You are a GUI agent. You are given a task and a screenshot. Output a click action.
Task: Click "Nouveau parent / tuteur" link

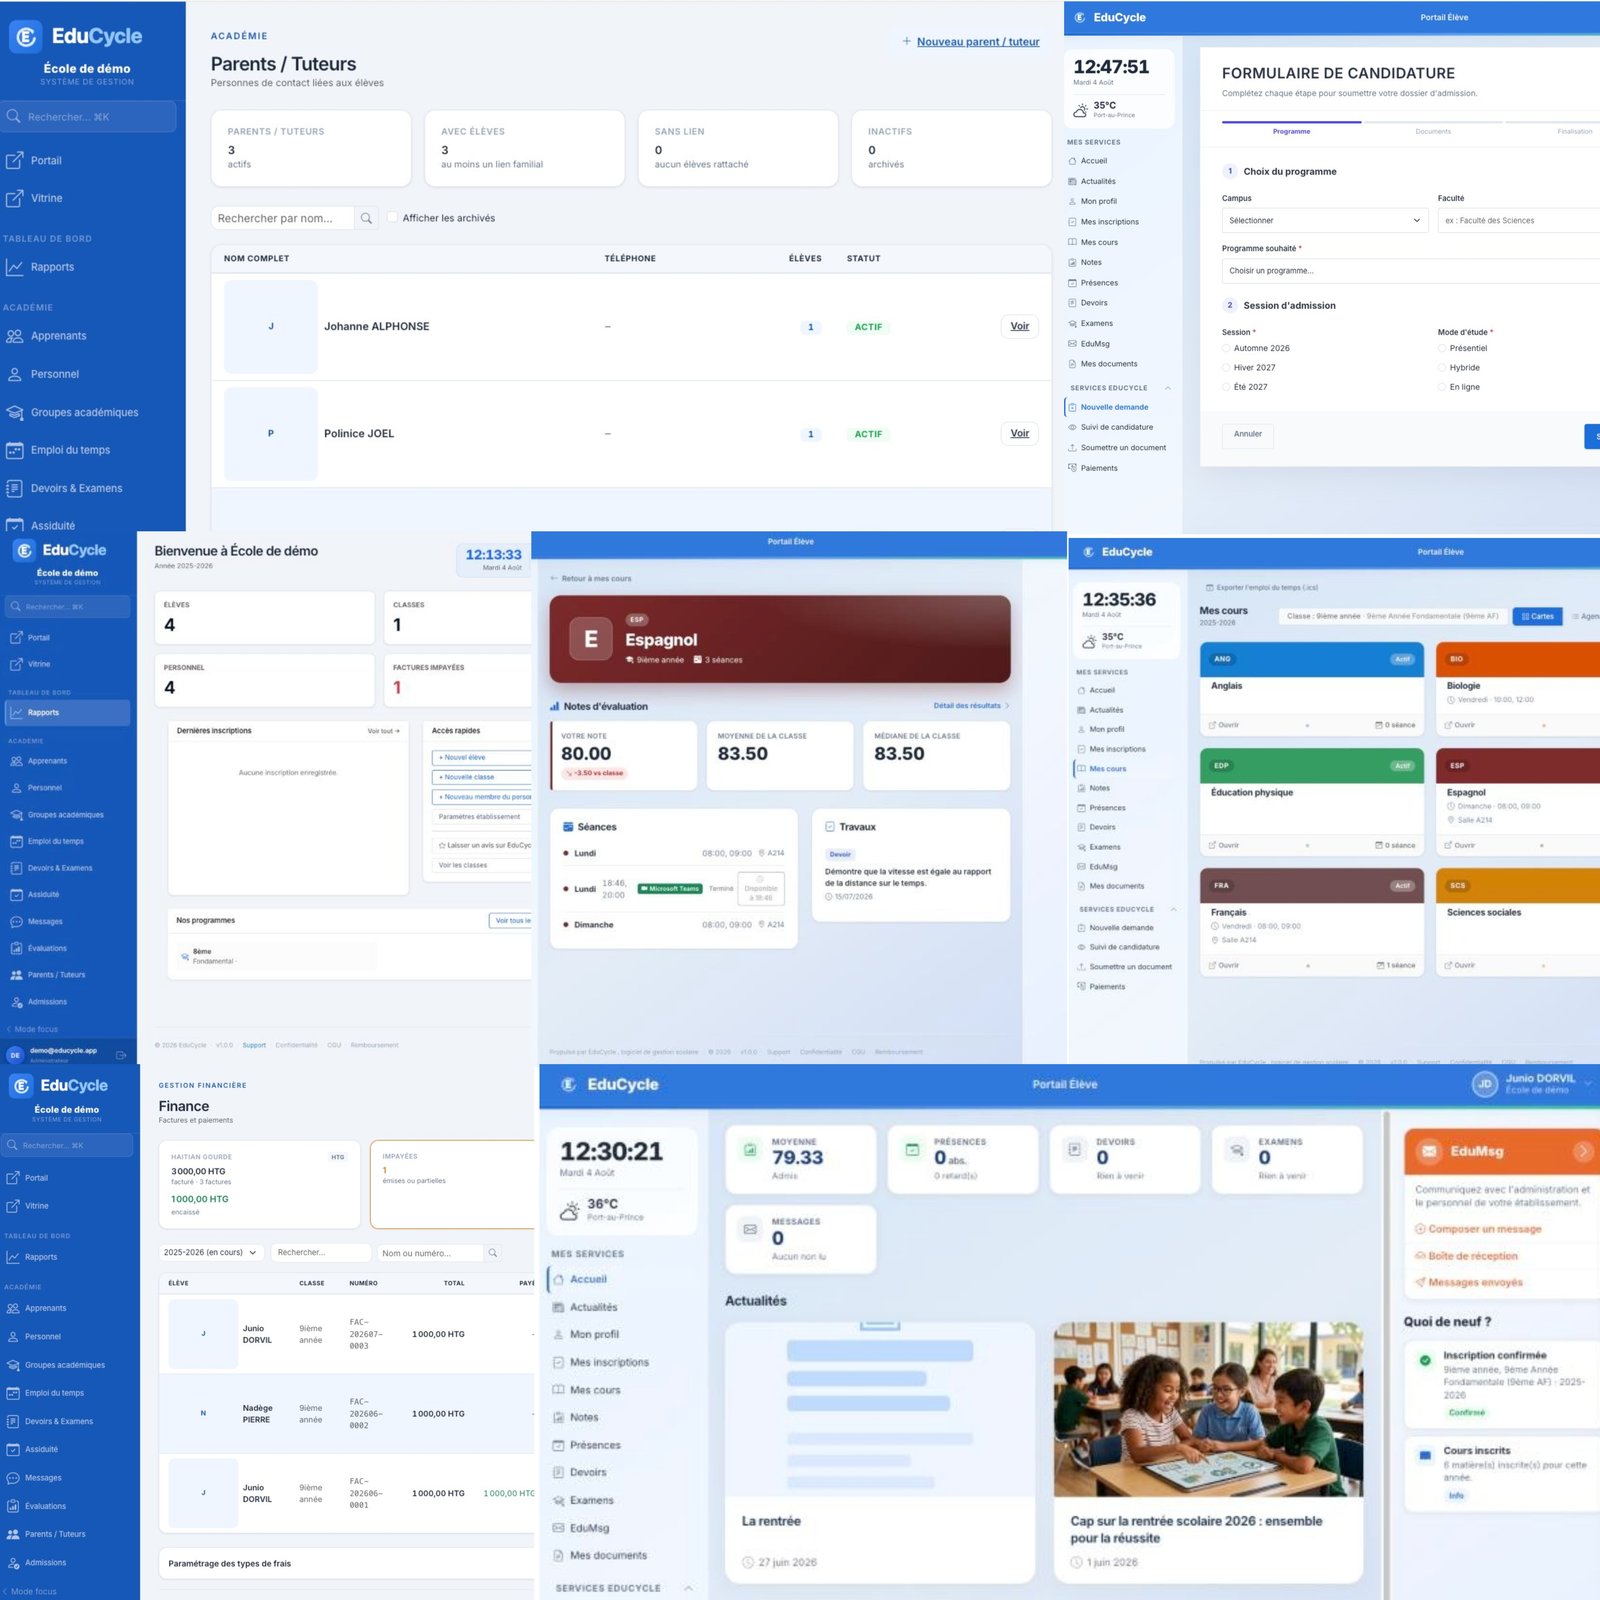[x=971, y=42]
